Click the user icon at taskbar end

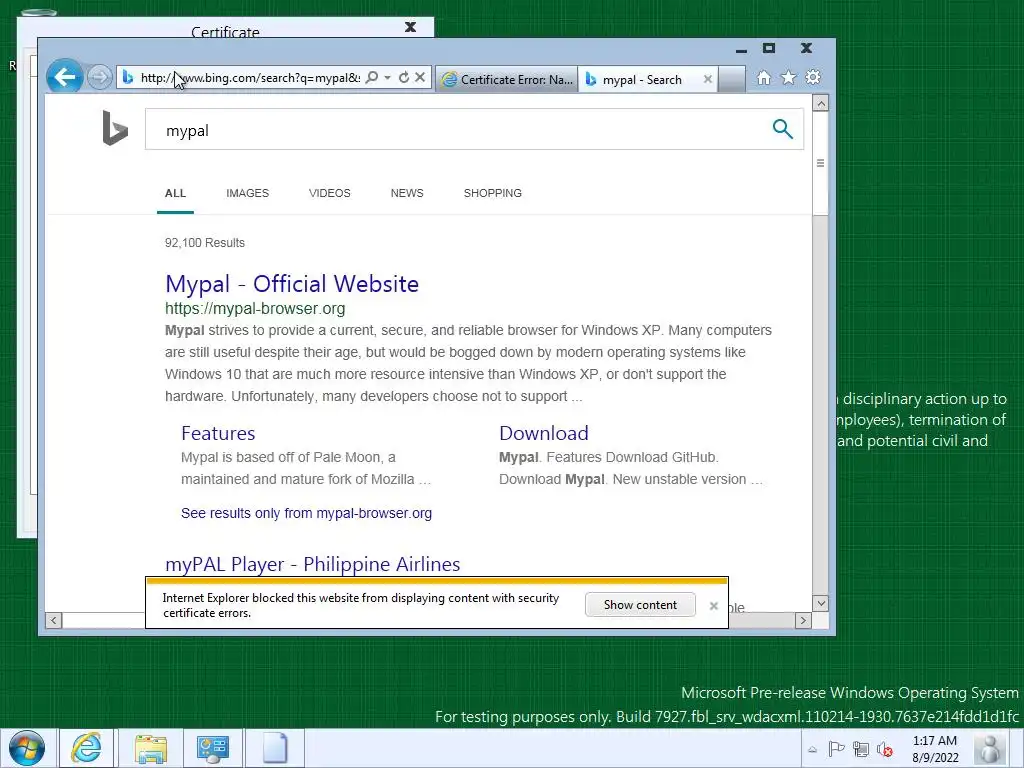point(990,748)
